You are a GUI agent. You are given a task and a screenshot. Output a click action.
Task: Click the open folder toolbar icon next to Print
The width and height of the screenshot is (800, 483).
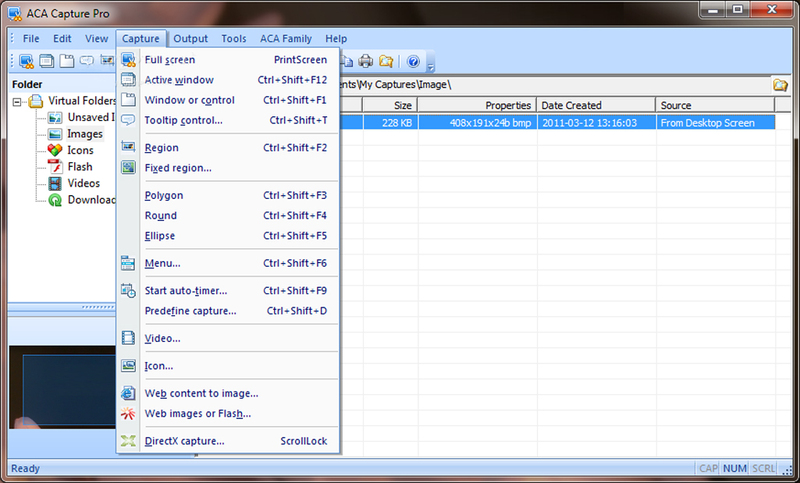coord(386,61)
